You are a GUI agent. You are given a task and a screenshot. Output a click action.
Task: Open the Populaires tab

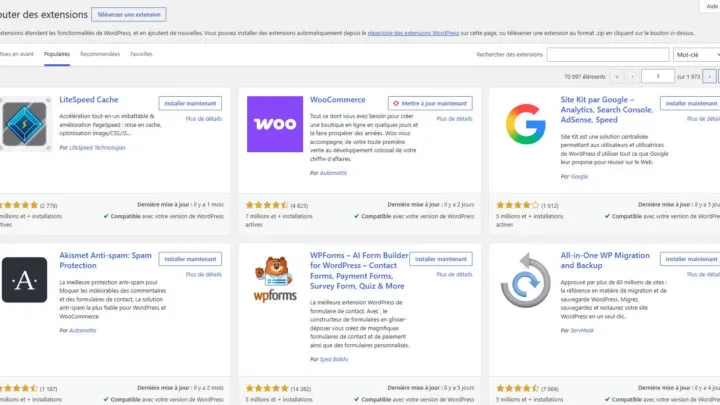pyautogui.click(x=57, y=54)
